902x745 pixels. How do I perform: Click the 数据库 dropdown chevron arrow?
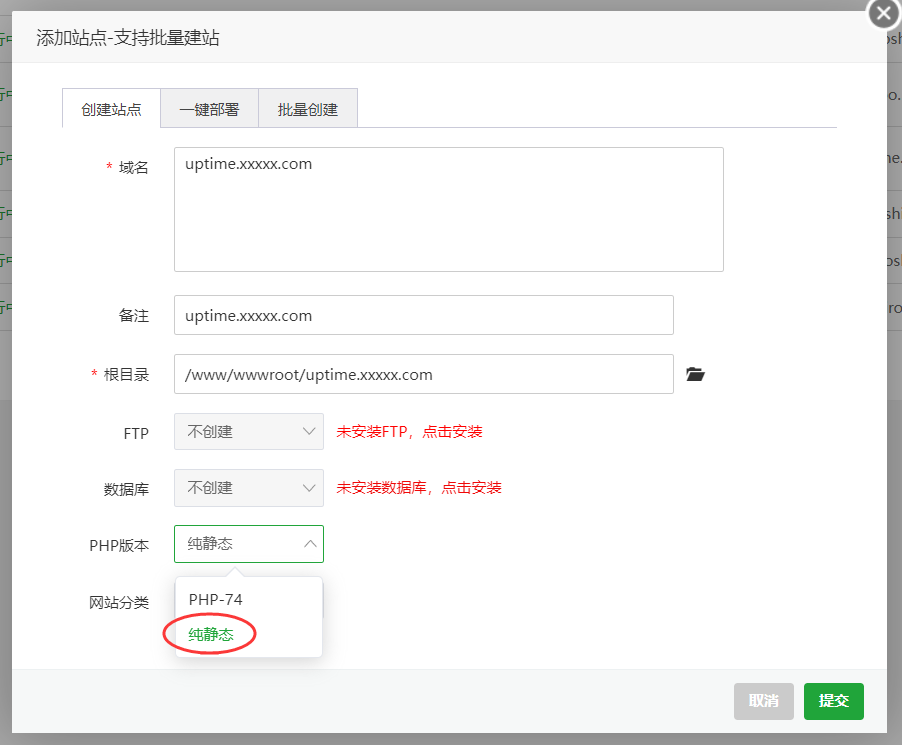pos(309,488)
